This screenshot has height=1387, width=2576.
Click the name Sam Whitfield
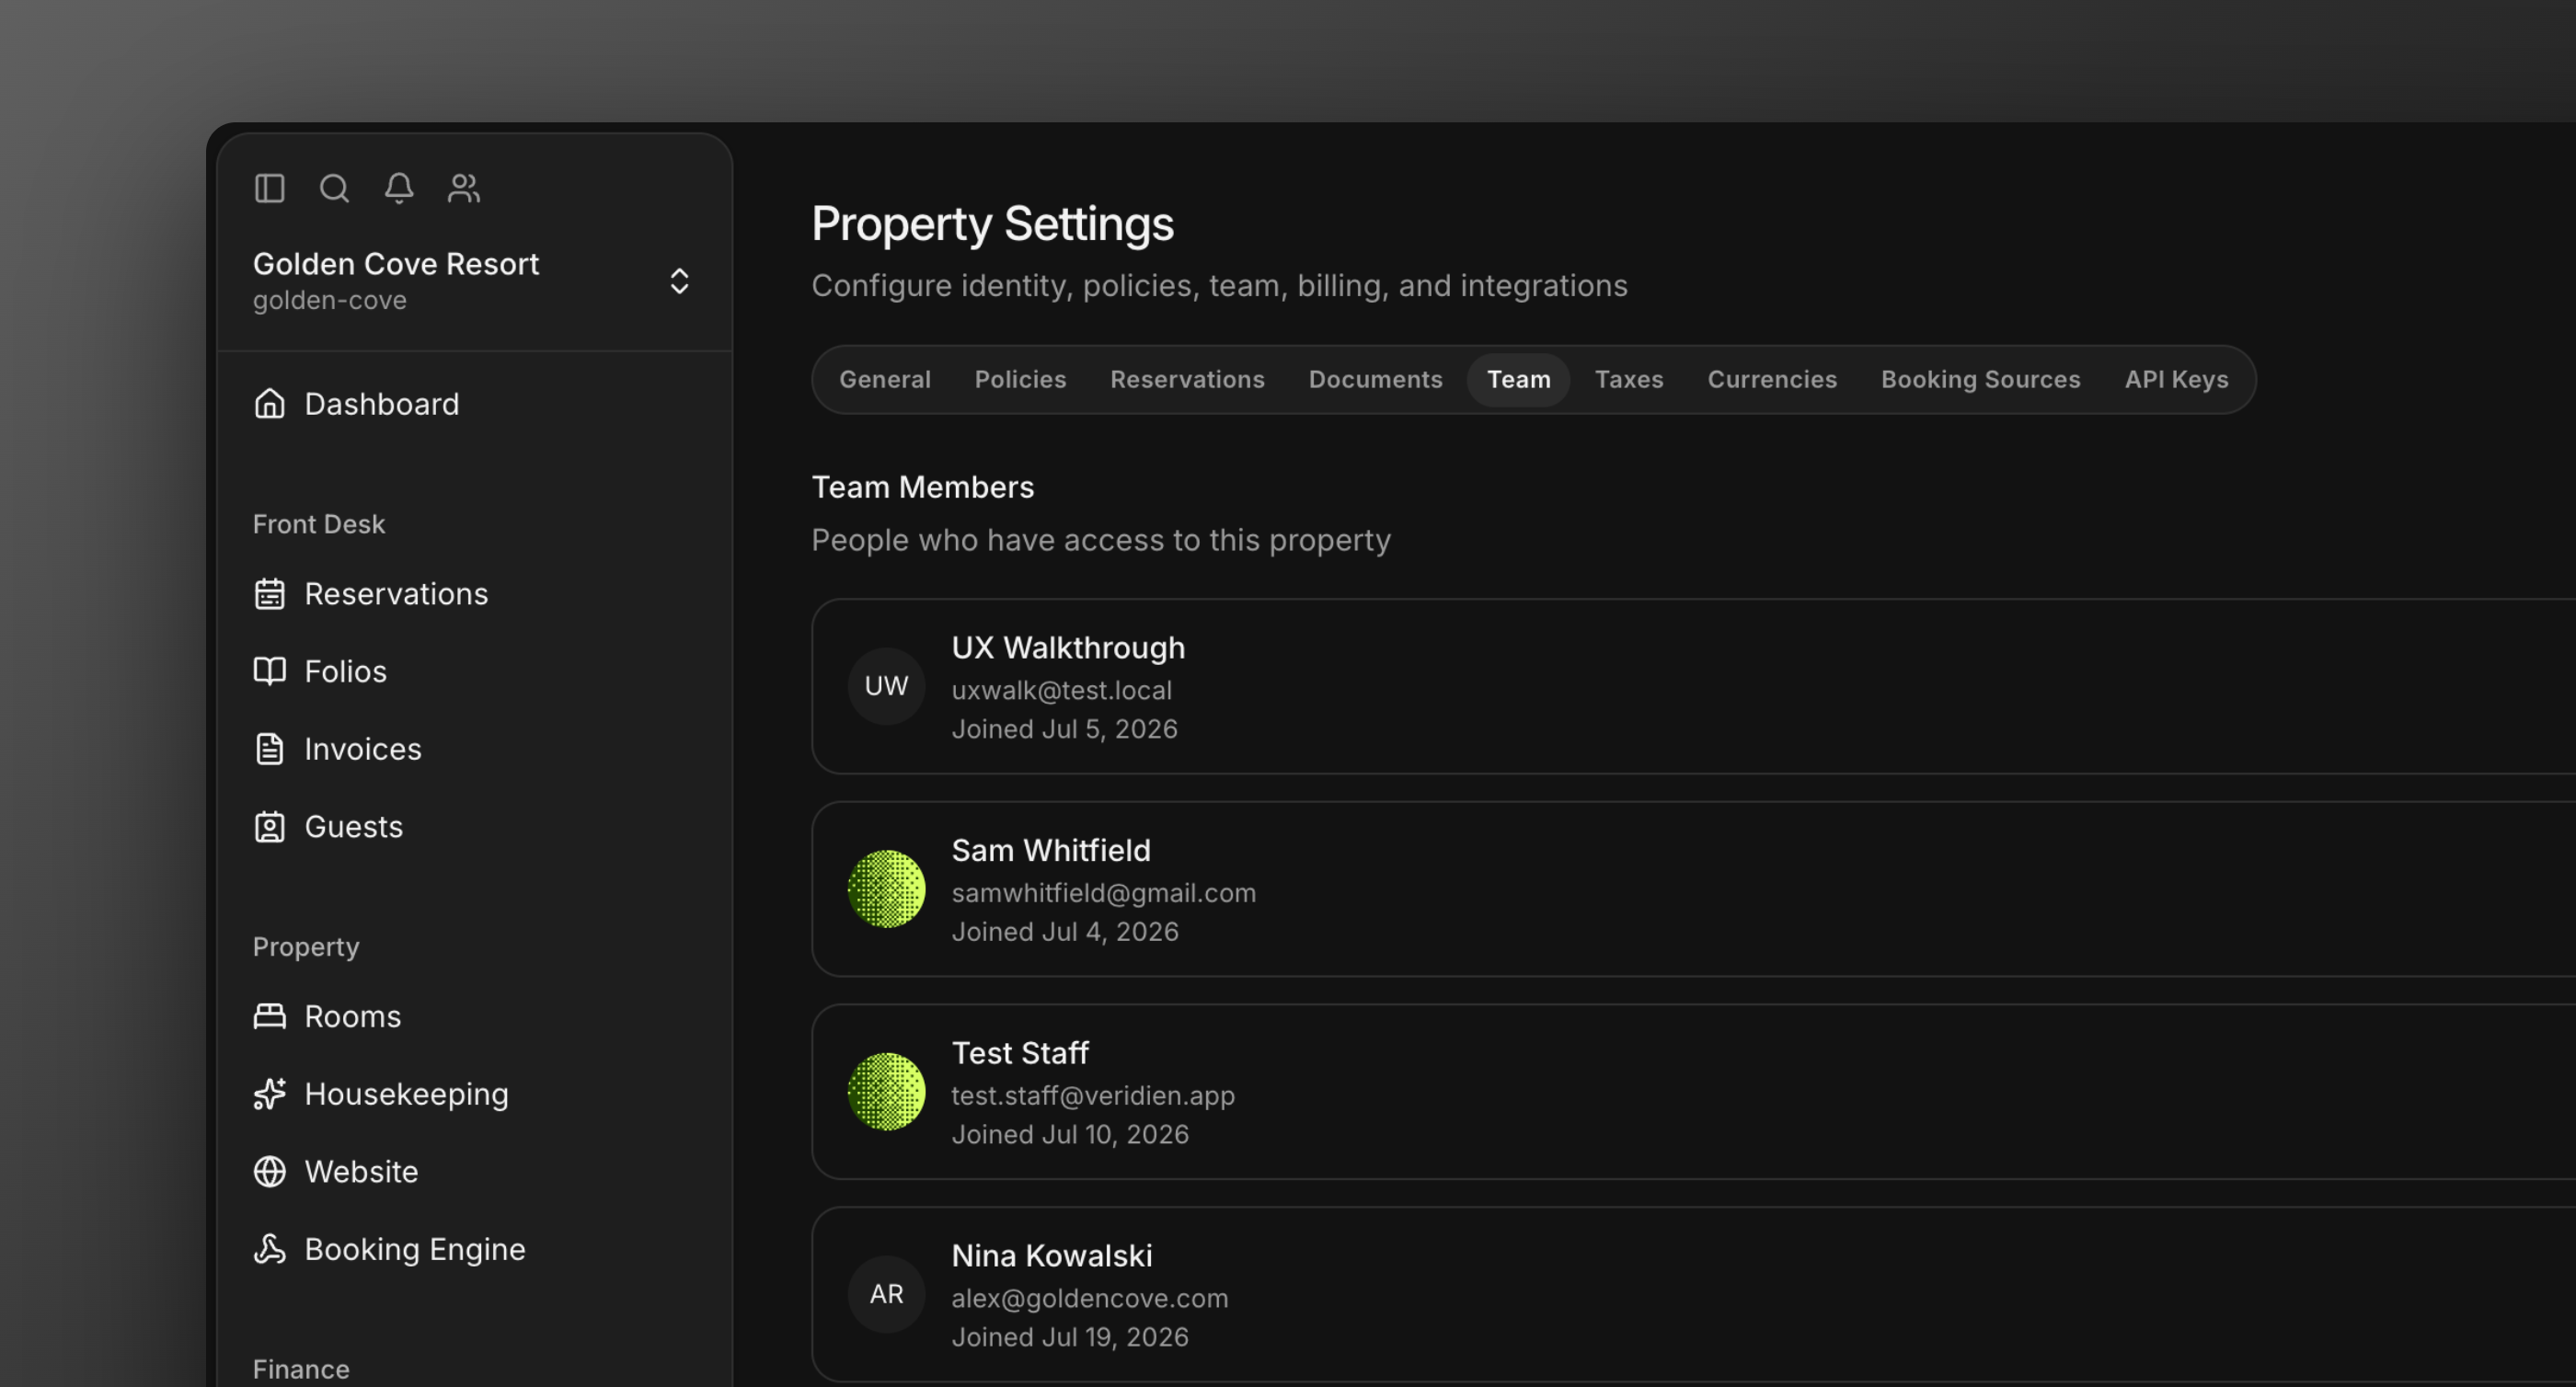(x=1051, y=851)
